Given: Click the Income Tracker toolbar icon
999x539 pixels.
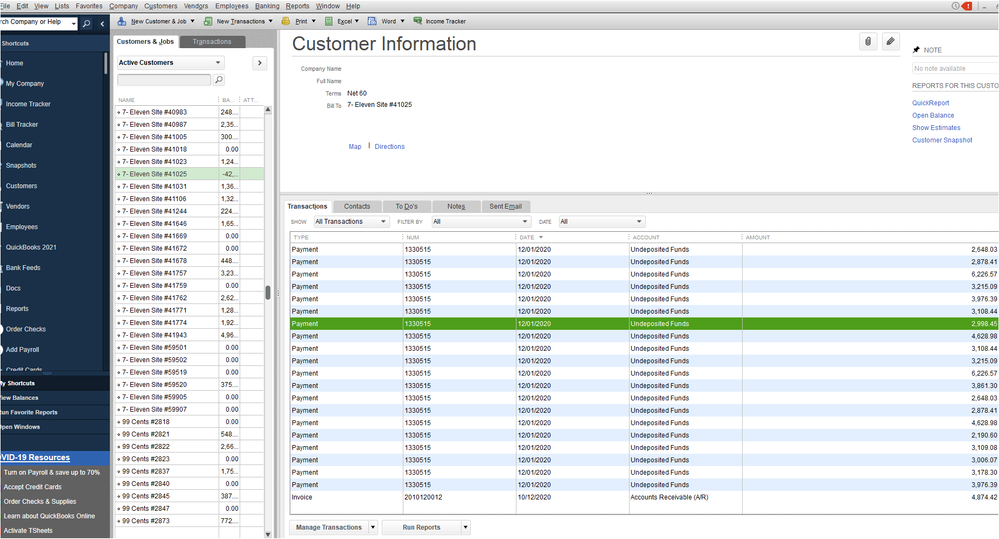Looking at the screenshot, I should 417,21.
